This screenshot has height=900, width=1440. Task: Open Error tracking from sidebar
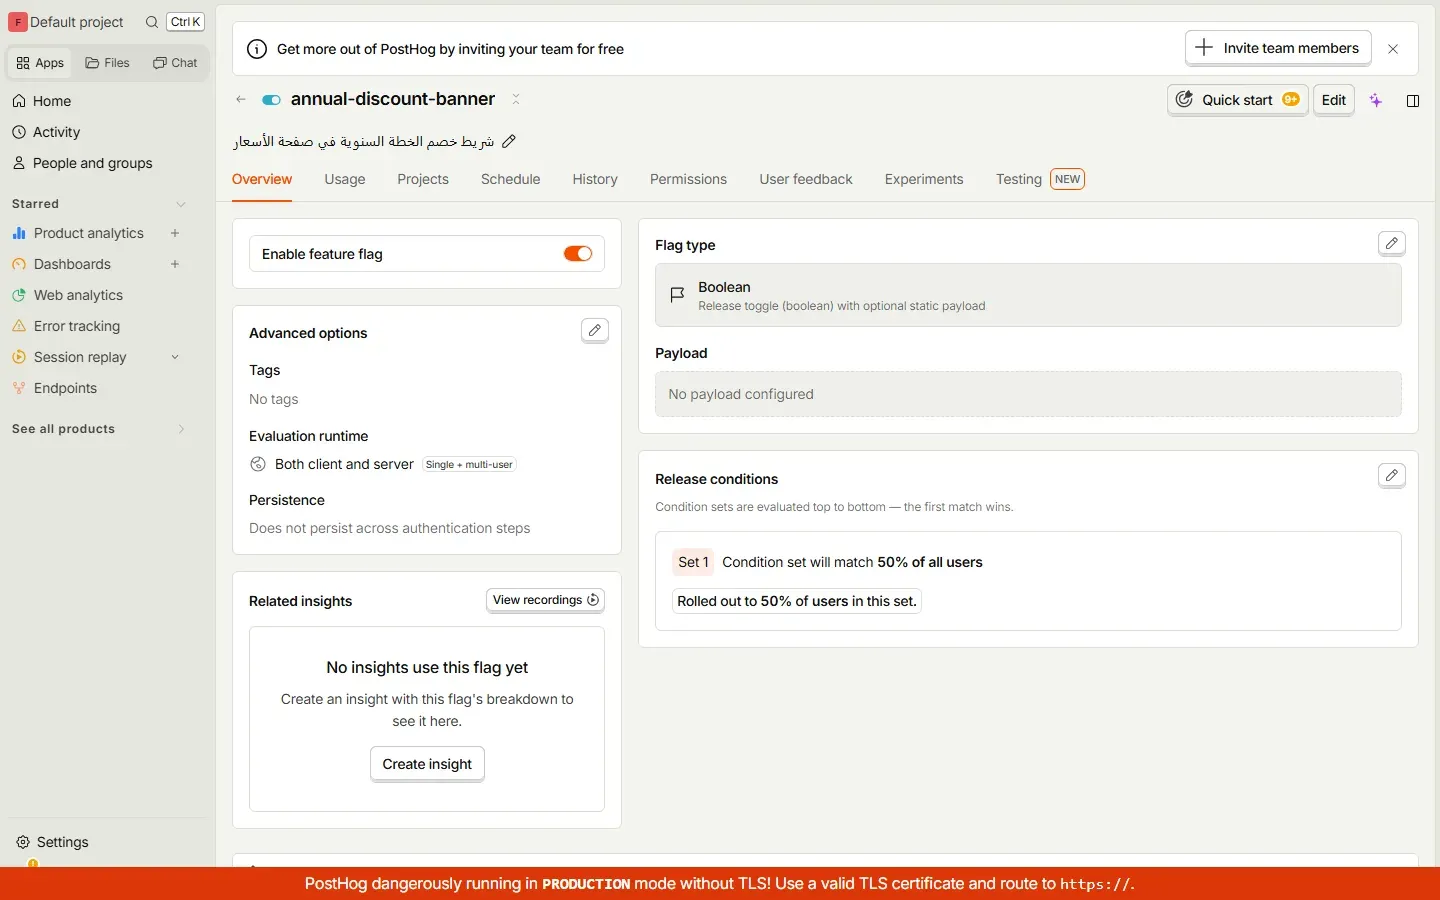[77, 326]
